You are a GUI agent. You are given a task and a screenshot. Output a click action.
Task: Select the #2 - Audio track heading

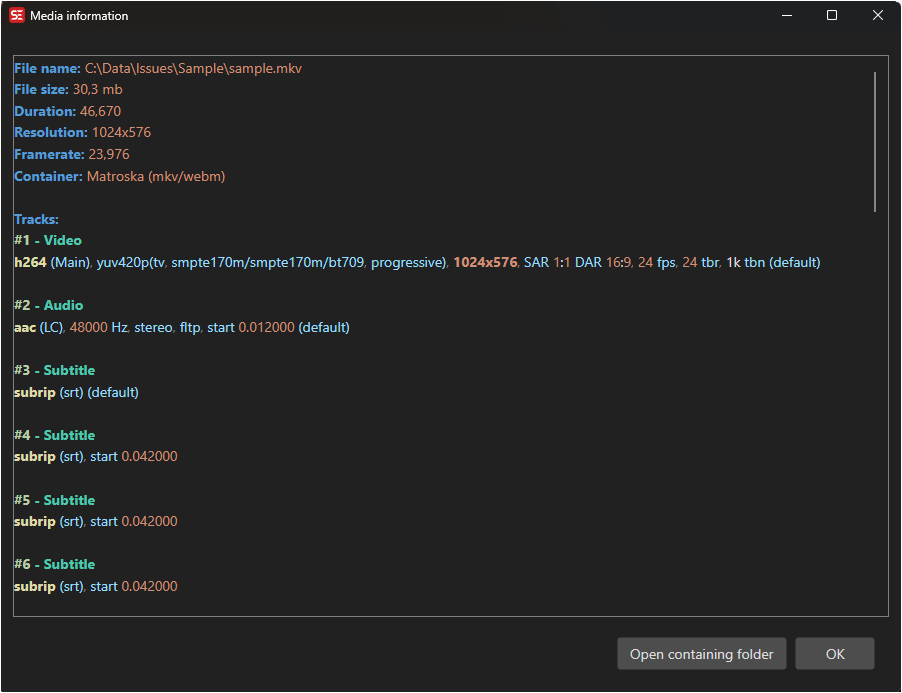point(48,306)
